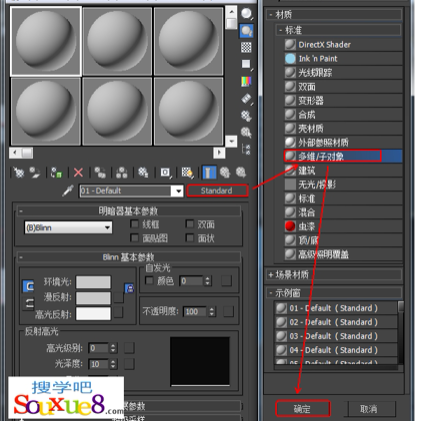The image size is (441, 421).
Task: Enable the 自发光 颜色 checkbox
Action: tap(149, 281)
